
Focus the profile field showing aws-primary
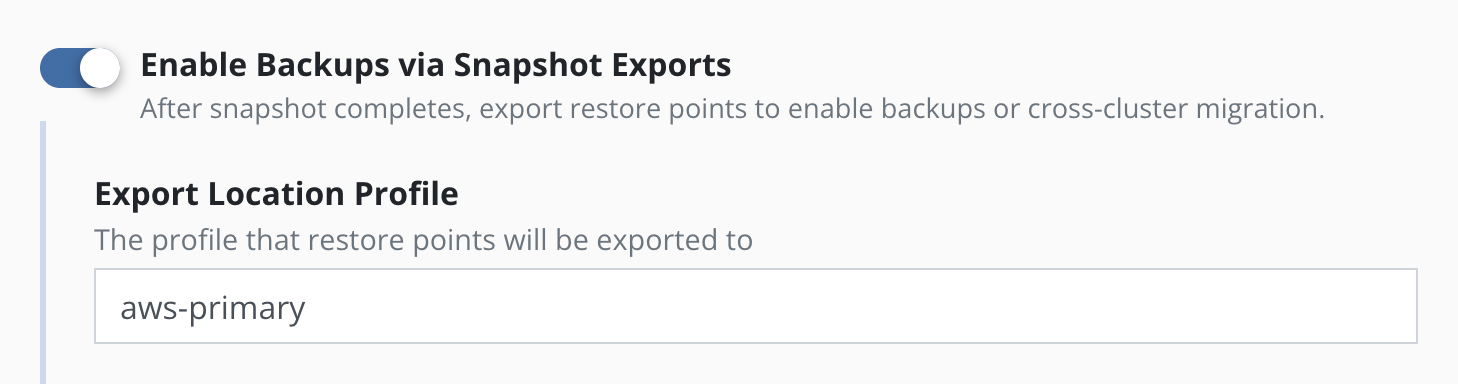click(756, 306)
